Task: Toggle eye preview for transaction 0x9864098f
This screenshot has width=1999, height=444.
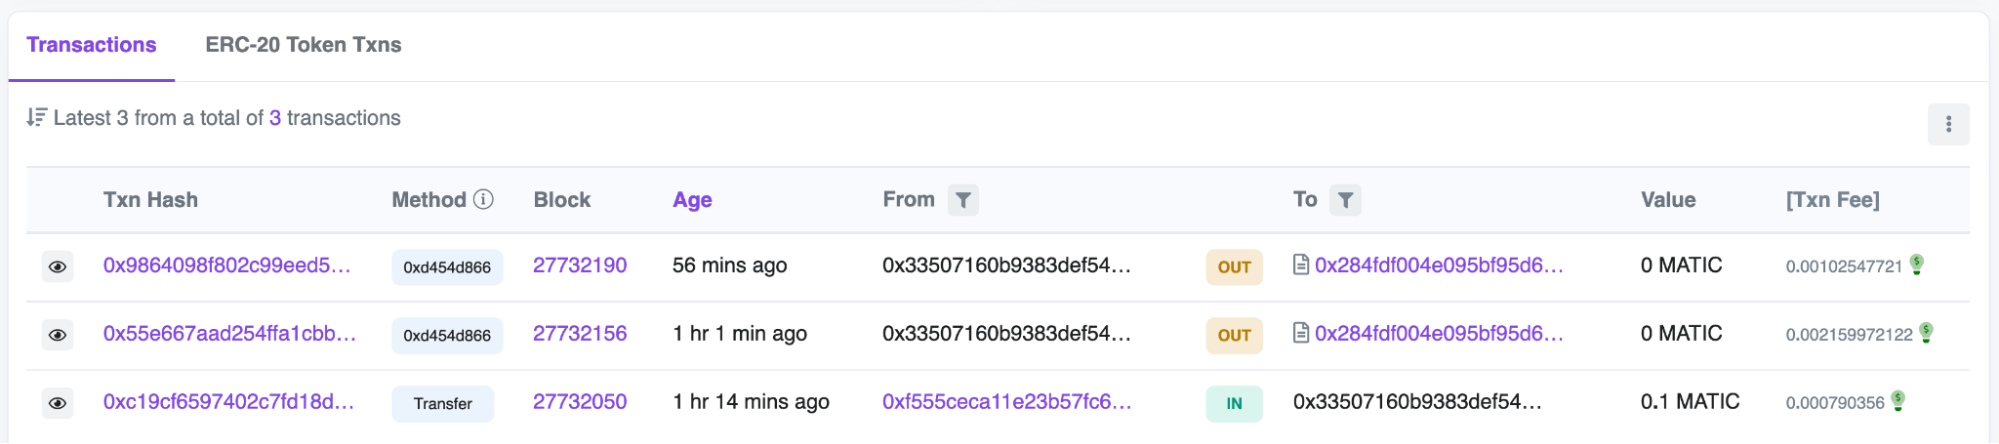Action: click(58, 267)
